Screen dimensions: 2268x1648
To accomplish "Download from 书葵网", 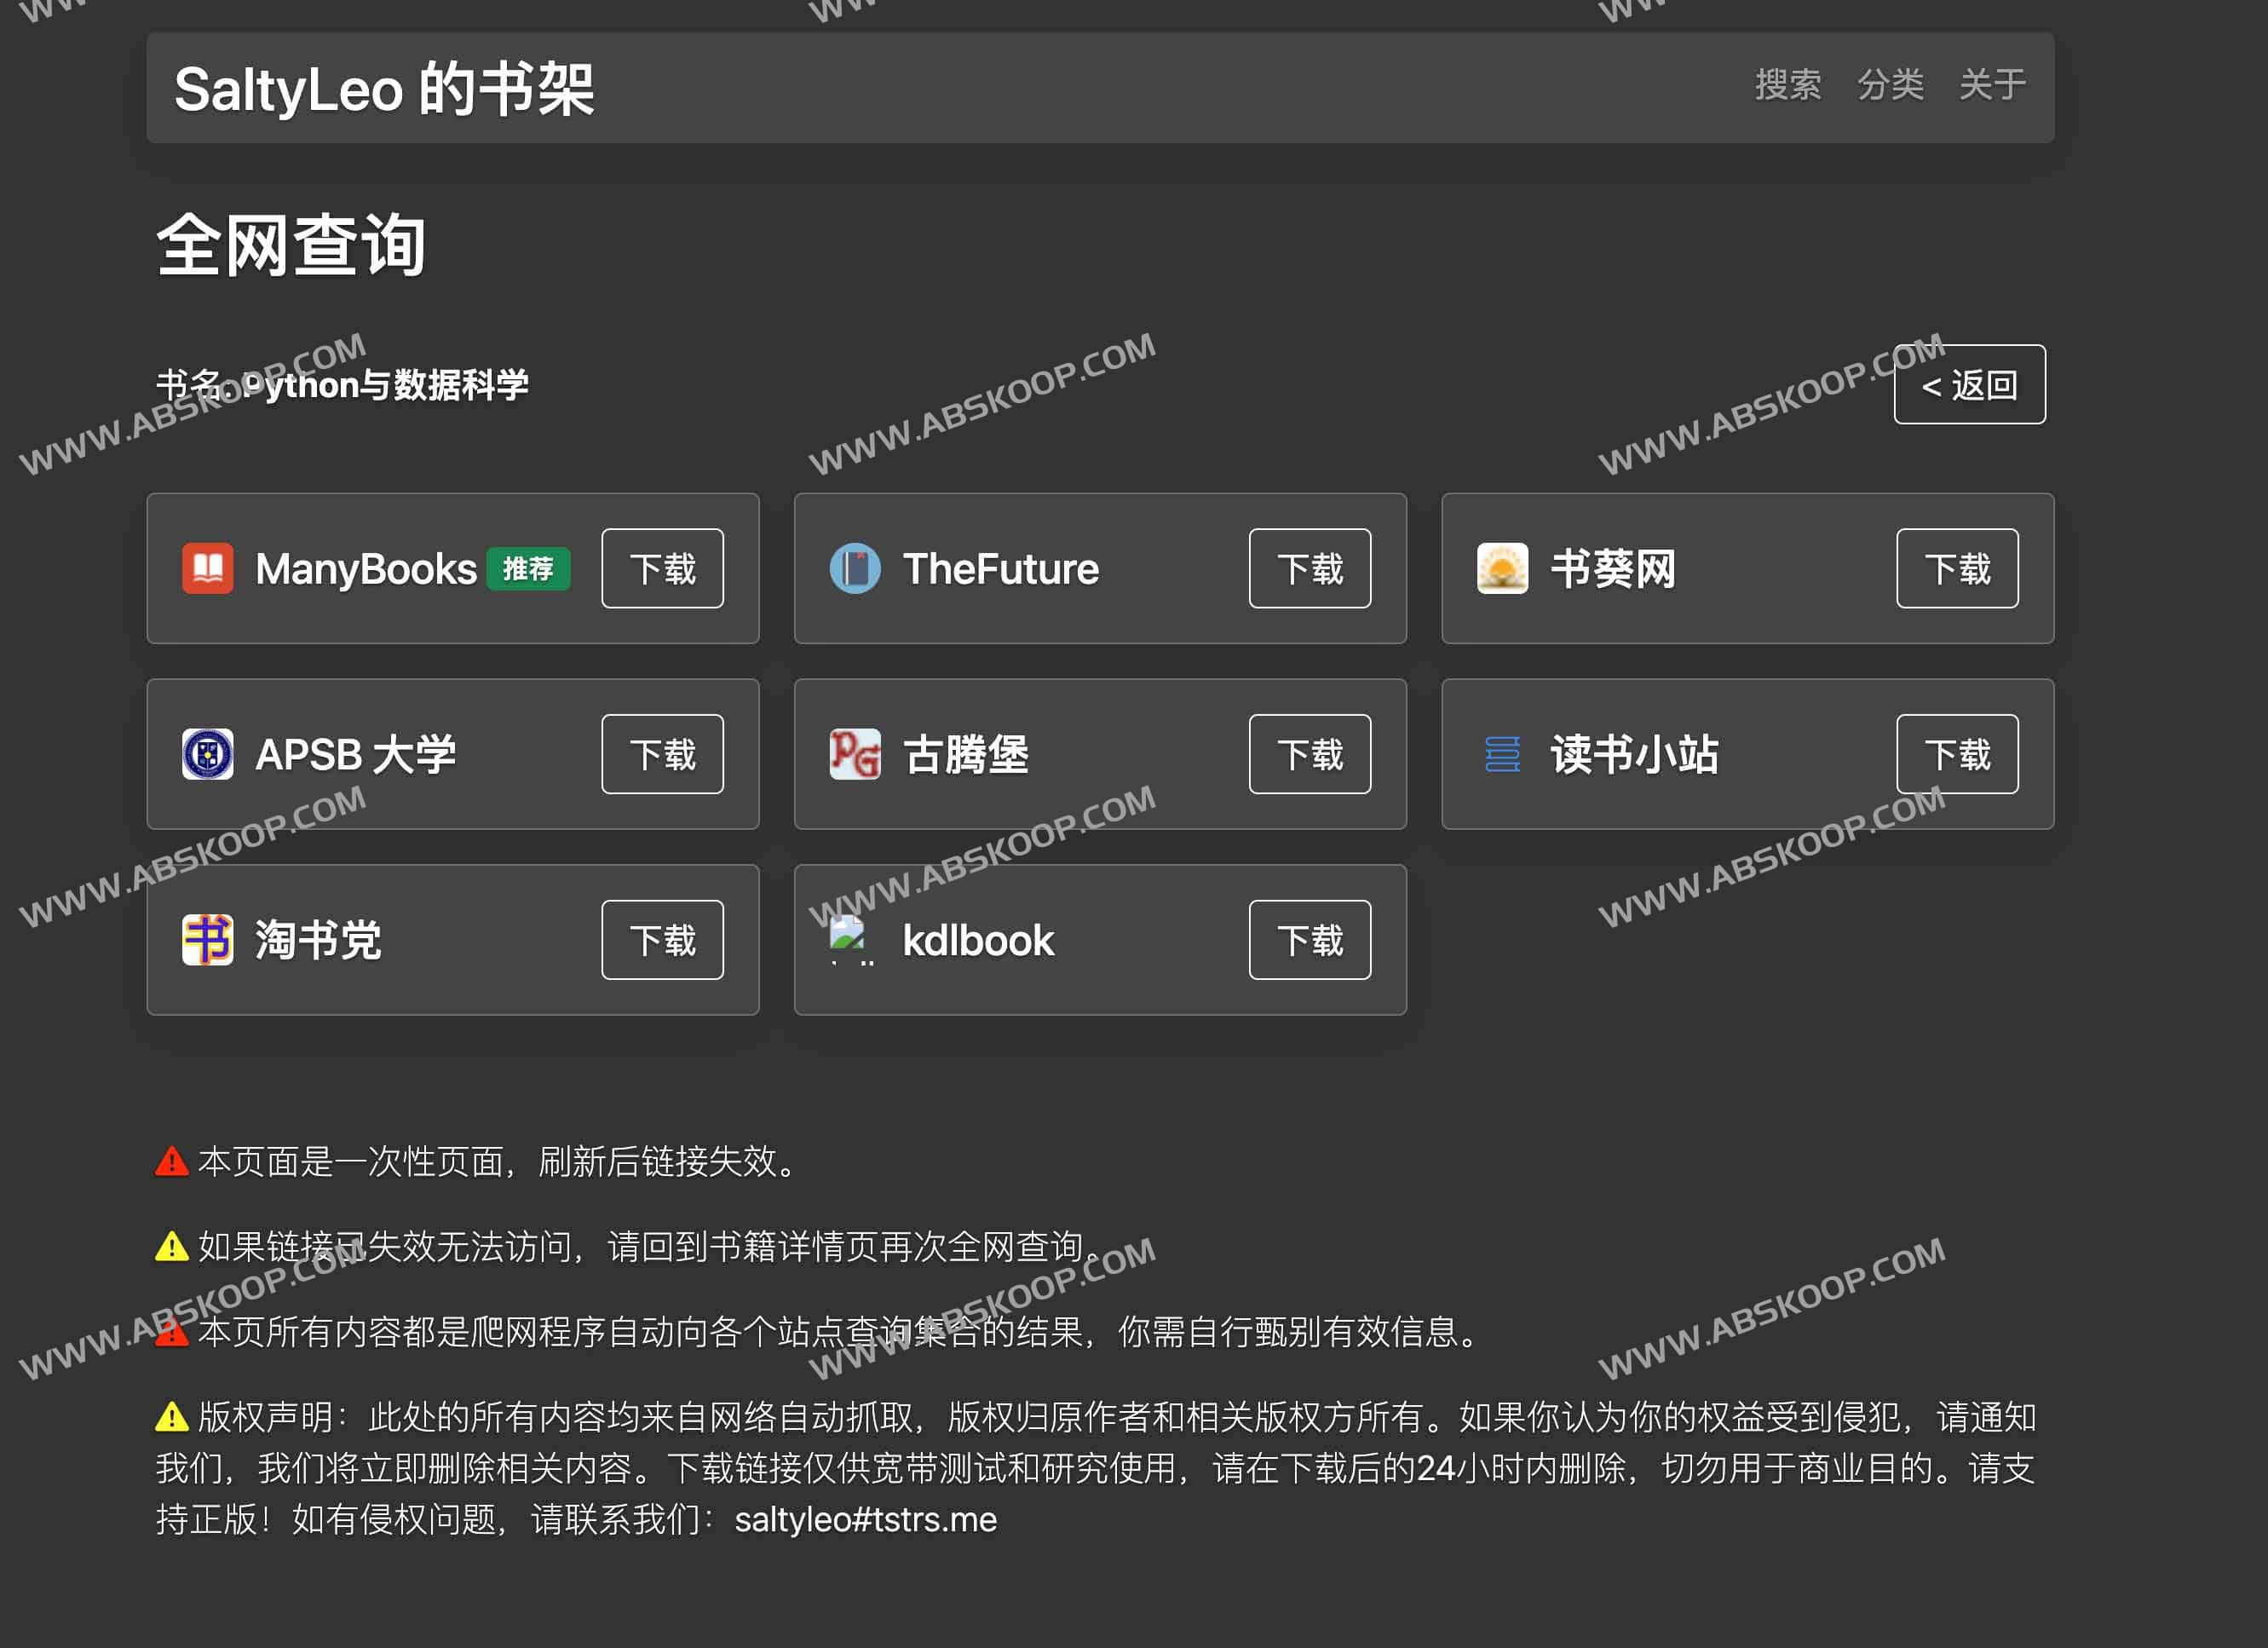I will pos(1957,568).
